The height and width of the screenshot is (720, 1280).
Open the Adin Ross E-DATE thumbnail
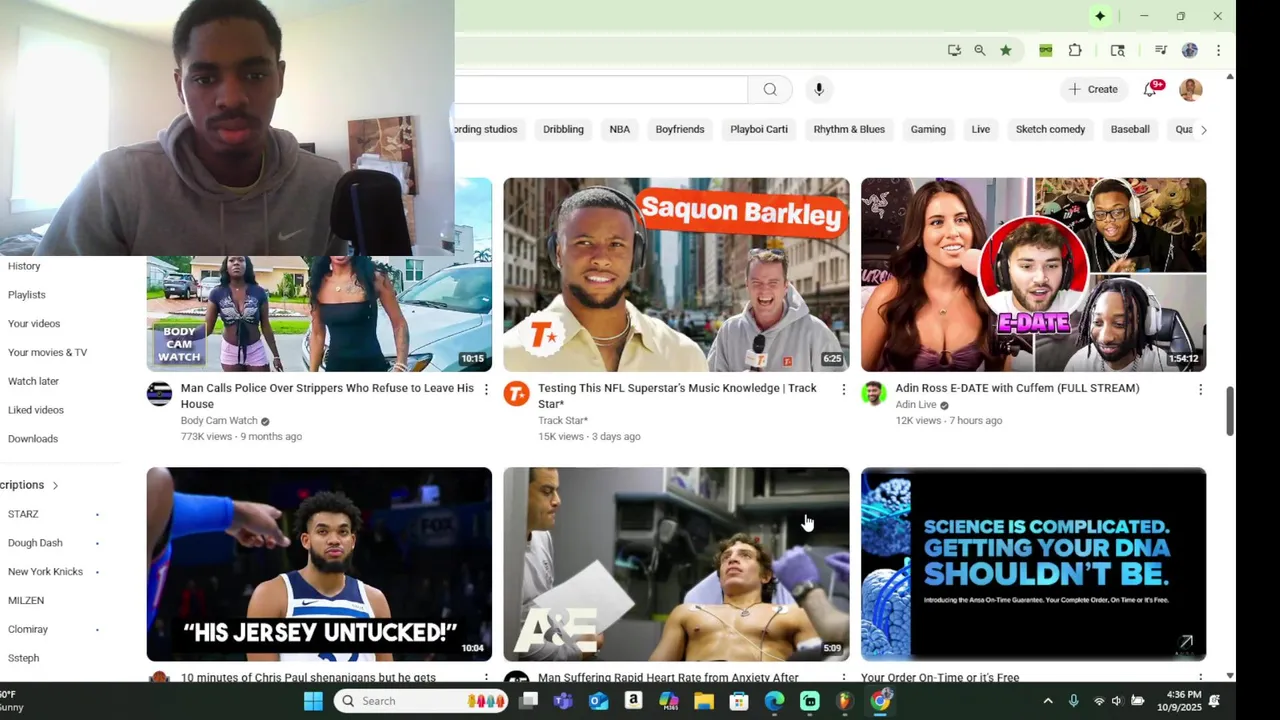[1033, 275]
